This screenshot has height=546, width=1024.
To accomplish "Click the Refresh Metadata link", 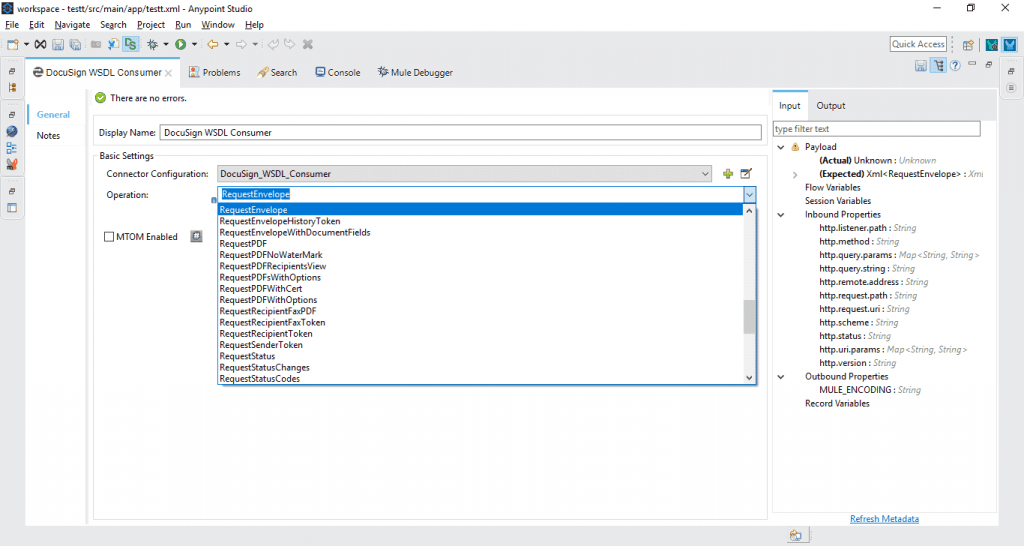I will pyautogui.click(x=884, y=519).
